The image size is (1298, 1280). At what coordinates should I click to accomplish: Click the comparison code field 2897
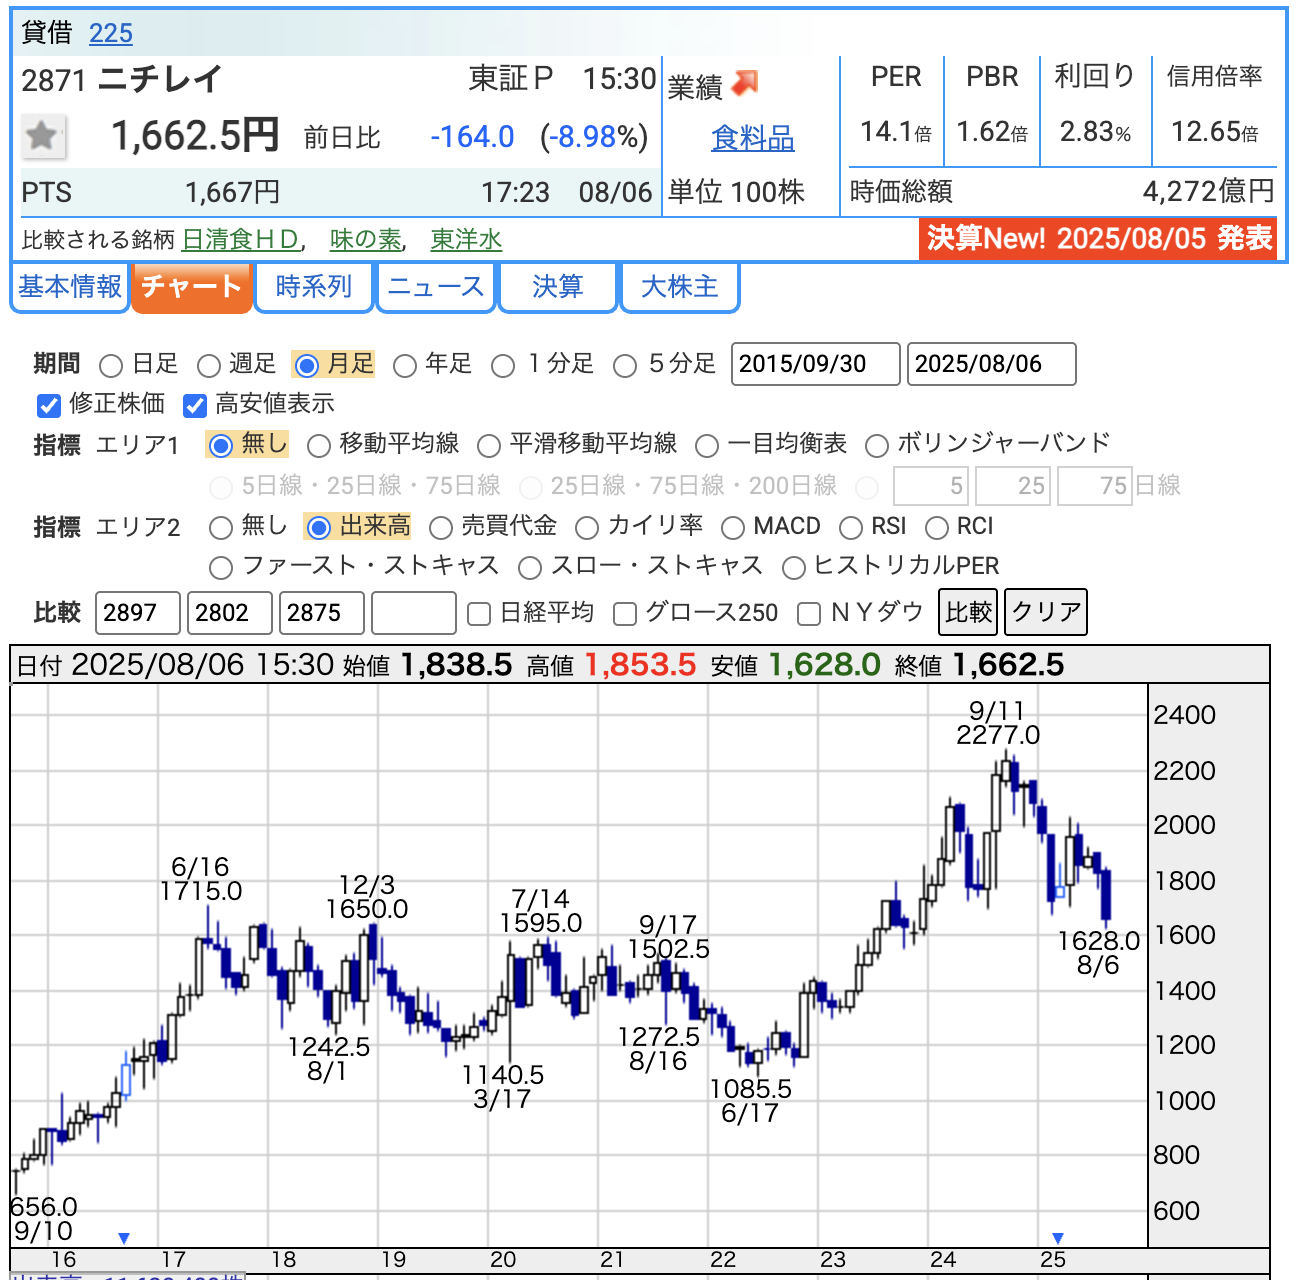point(138,613)
